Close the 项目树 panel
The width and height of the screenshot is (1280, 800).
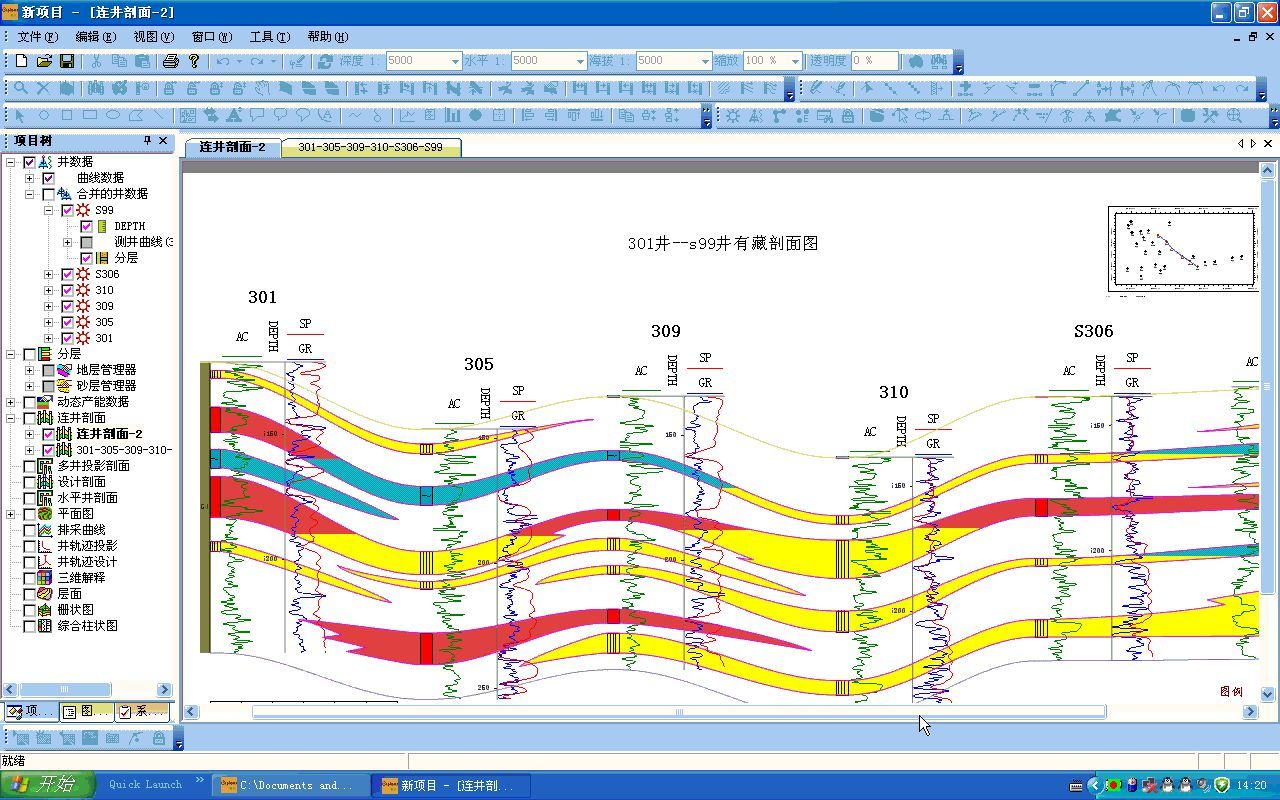(x=164, y=141)
